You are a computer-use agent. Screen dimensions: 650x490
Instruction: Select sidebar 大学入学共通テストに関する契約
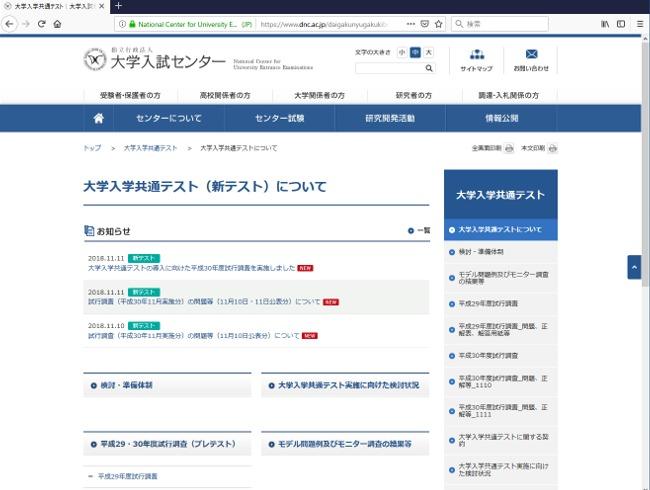[x=501, y=440]
